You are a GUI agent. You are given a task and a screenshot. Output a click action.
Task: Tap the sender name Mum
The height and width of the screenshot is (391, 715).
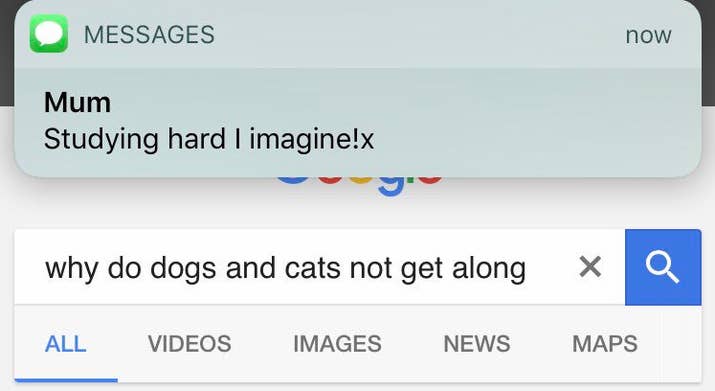[x=78, y=102]
